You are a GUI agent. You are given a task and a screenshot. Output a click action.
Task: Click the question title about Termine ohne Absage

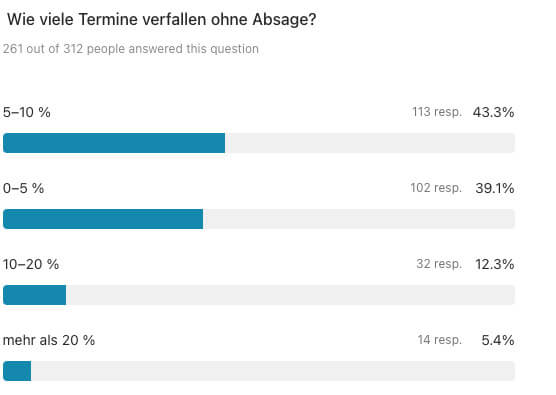(x=161, y=20)
